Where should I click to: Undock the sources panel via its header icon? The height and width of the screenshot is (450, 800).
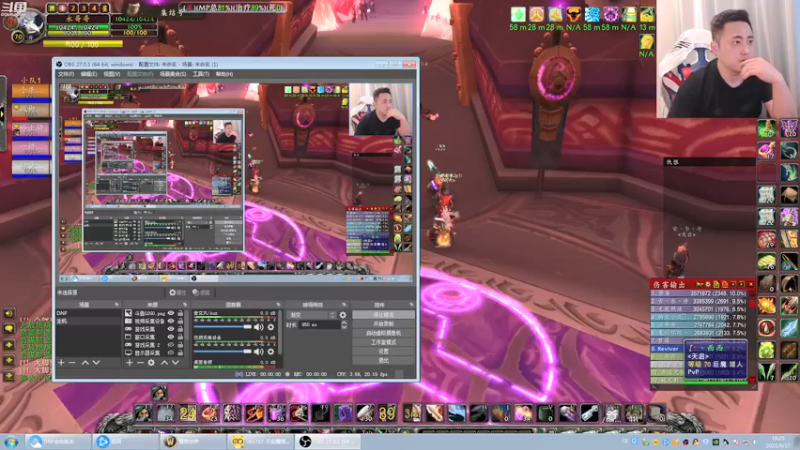(185, 305)
